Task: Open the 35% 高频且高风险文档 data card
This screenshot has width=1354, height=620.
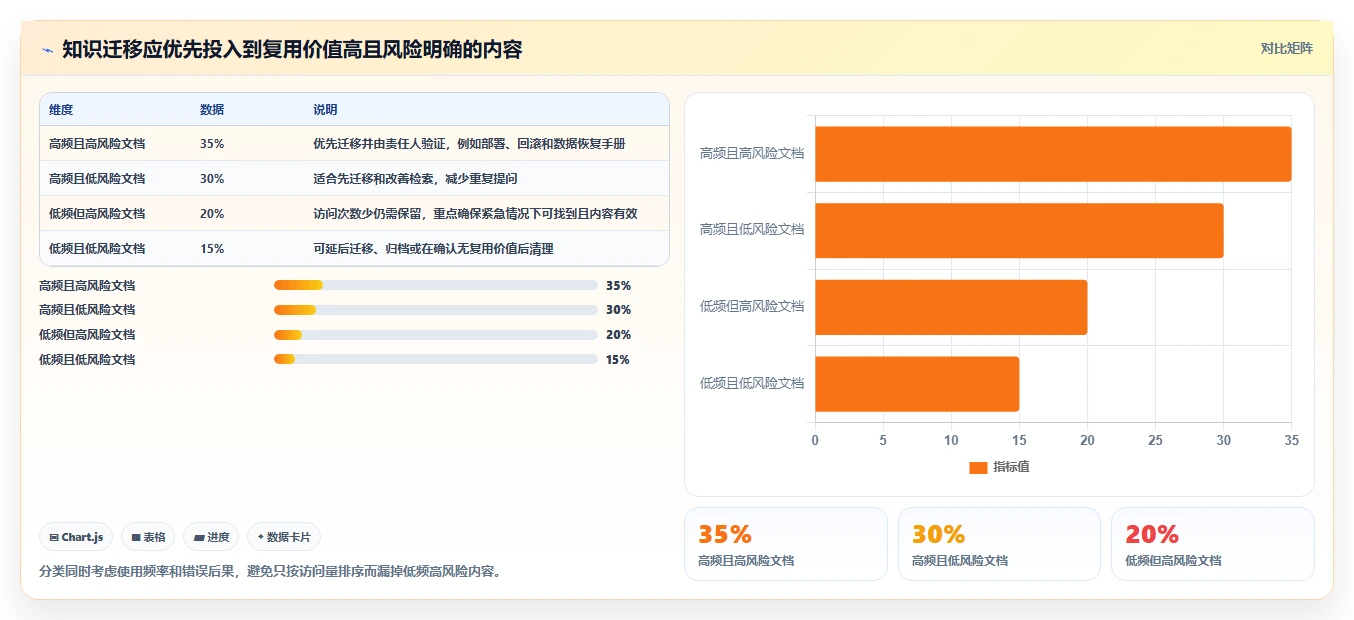Action: (786, 544)
